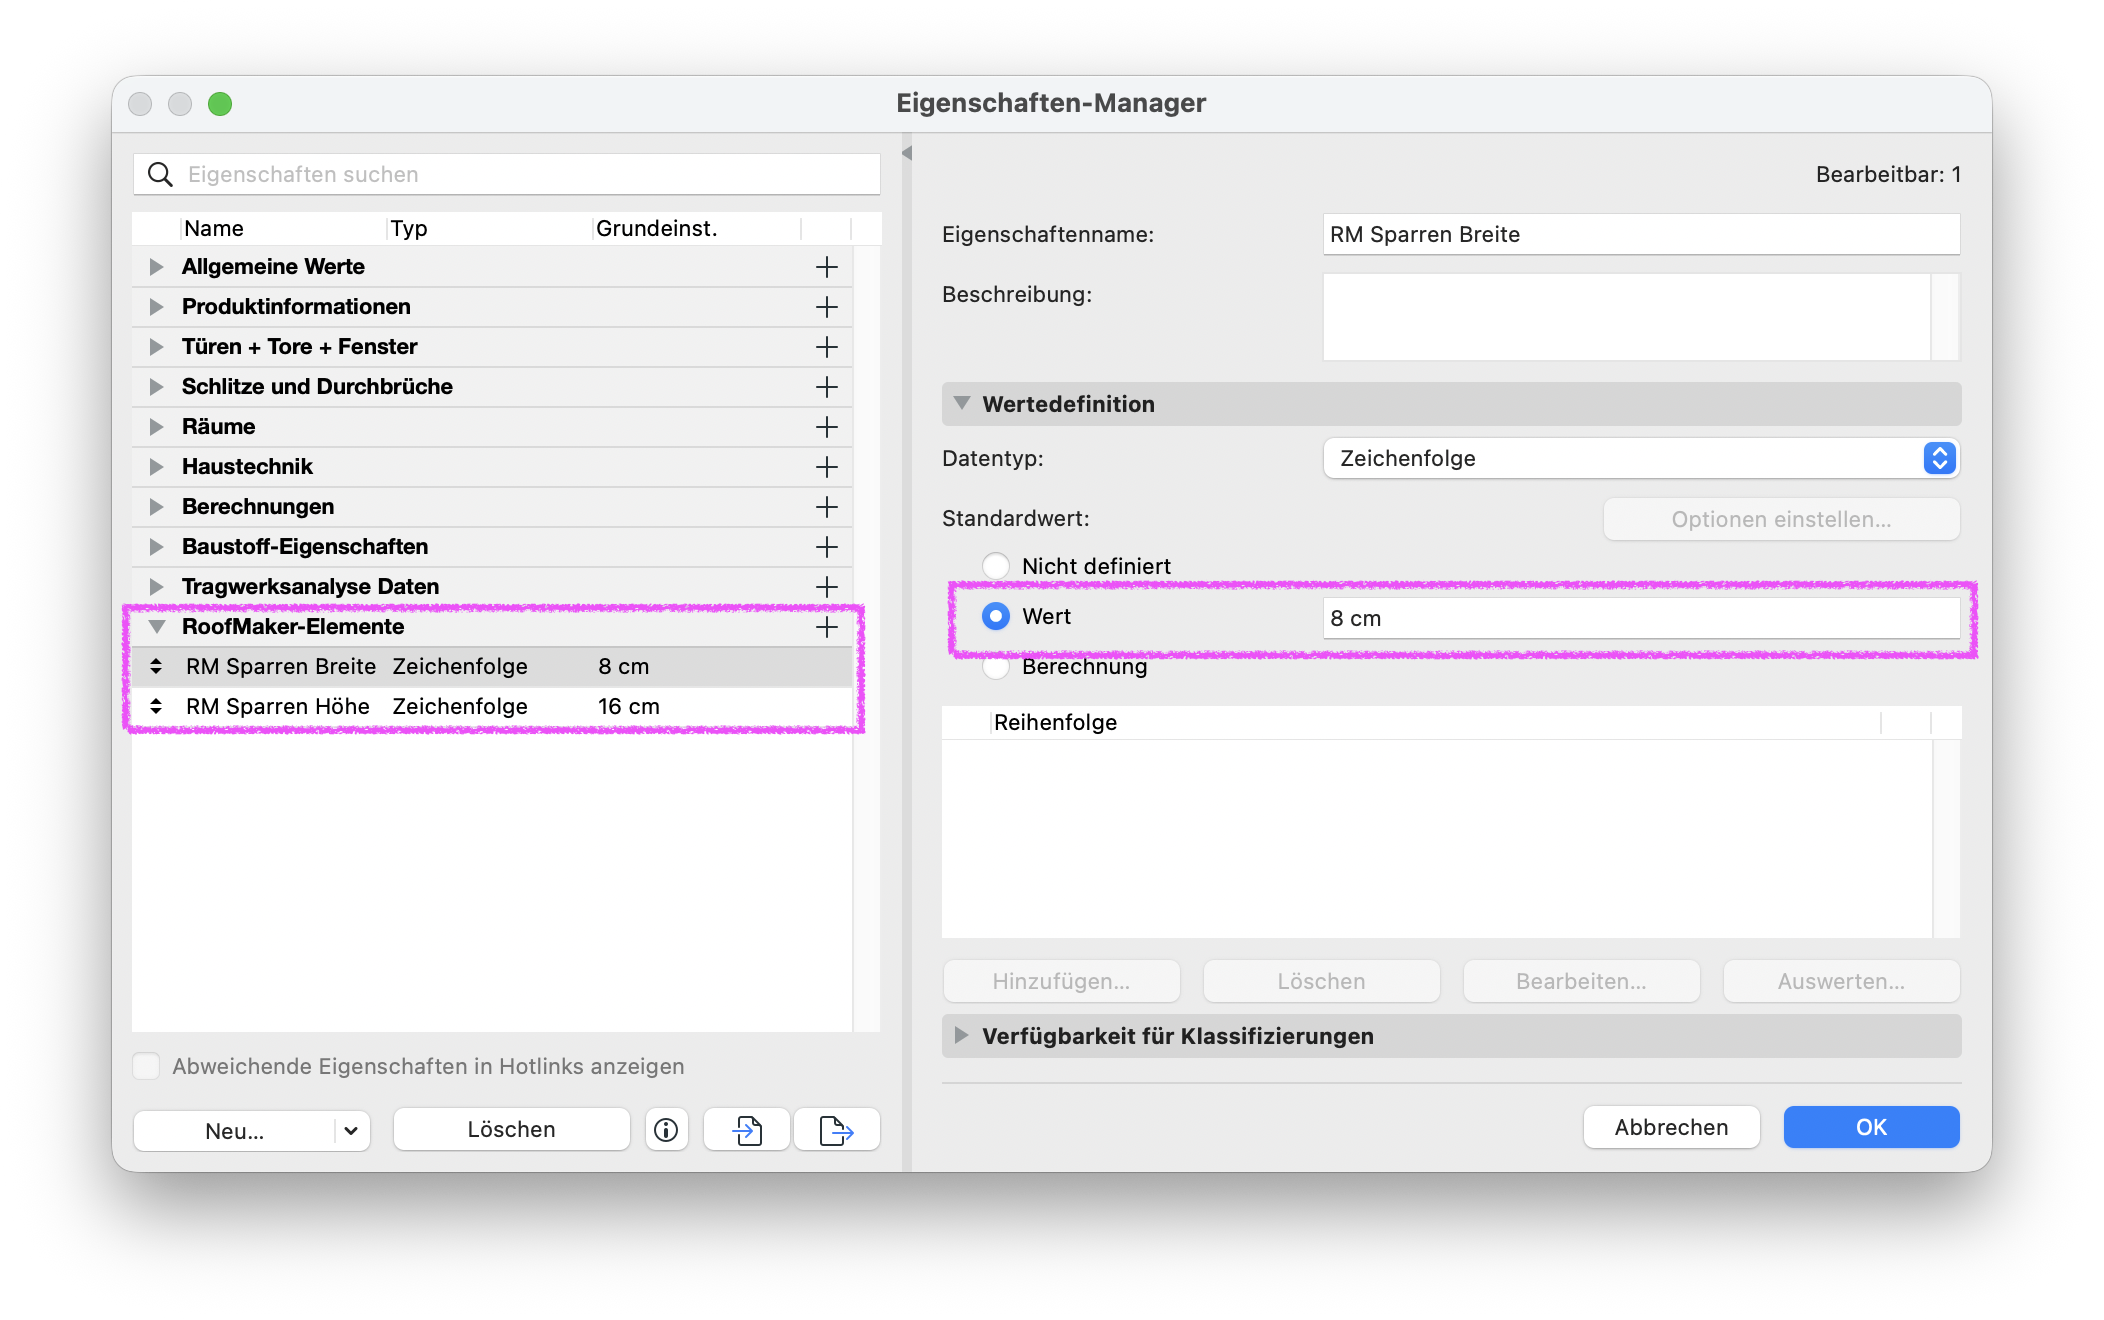Click the Bearbeiten... button
The height and width of the screenshot is (1320, 2104).
(1581, 981)
